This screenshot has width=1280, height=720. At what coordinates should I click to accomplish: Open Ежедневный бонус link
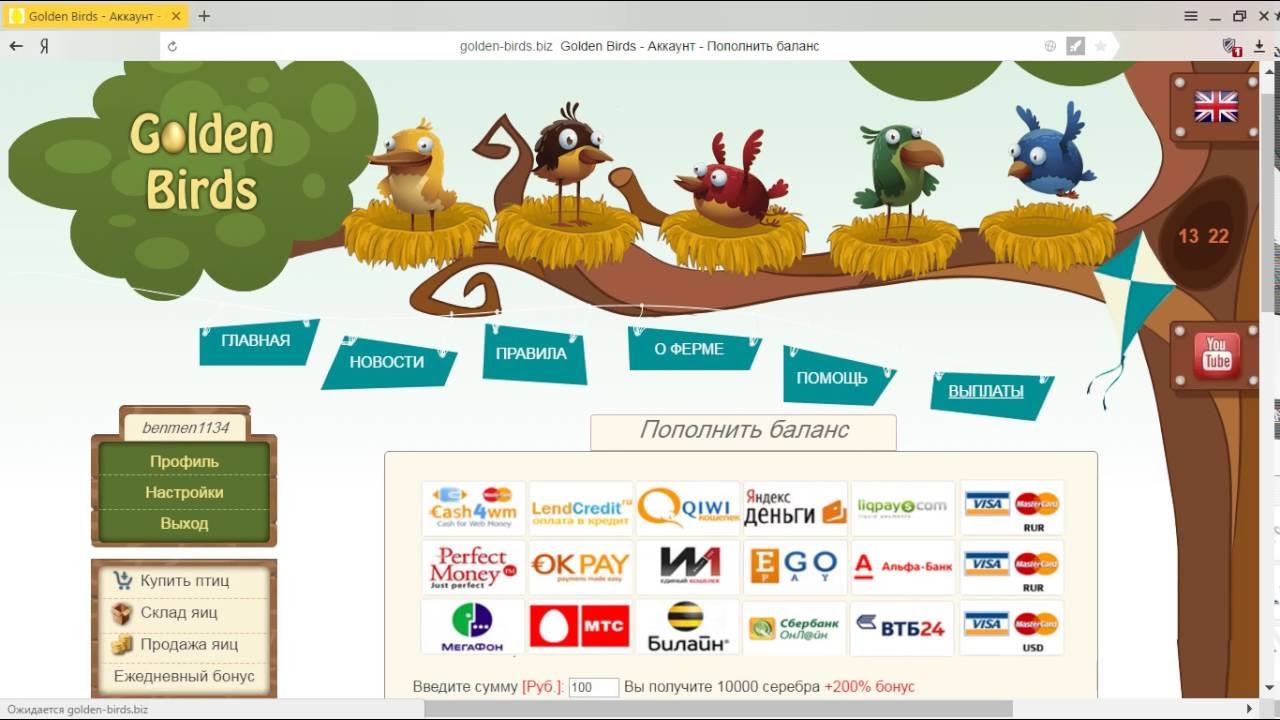tap(184, 676)
